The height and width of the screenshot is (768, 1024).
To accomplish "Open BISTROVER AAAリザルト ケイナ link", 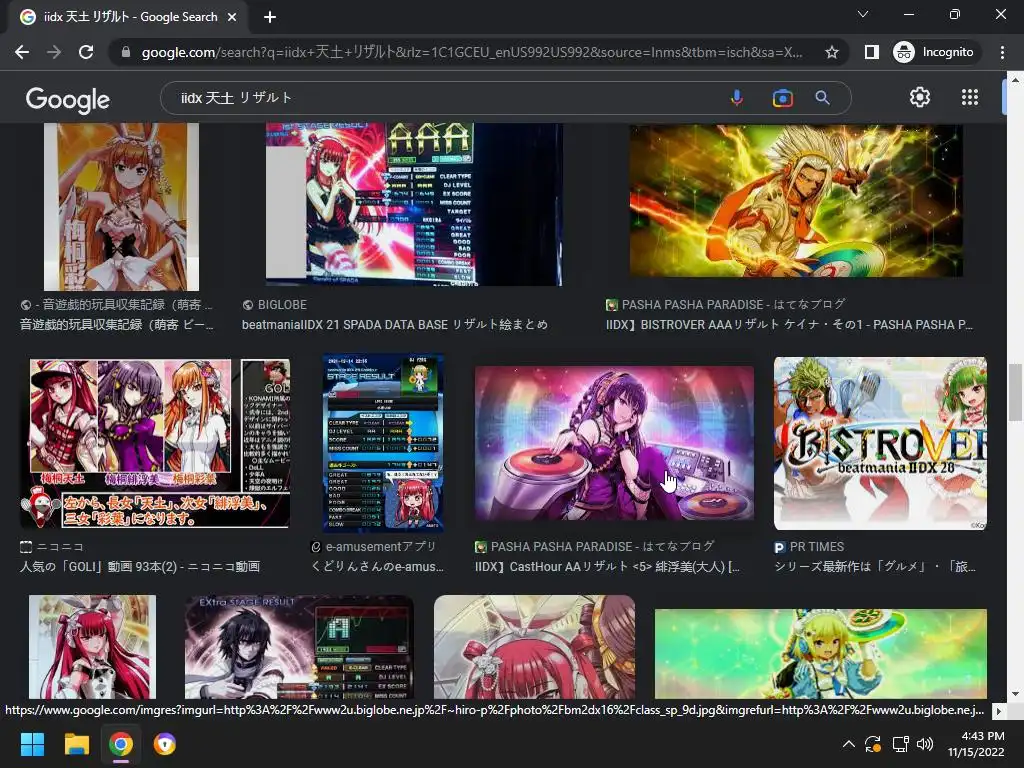I will (789, 325).
